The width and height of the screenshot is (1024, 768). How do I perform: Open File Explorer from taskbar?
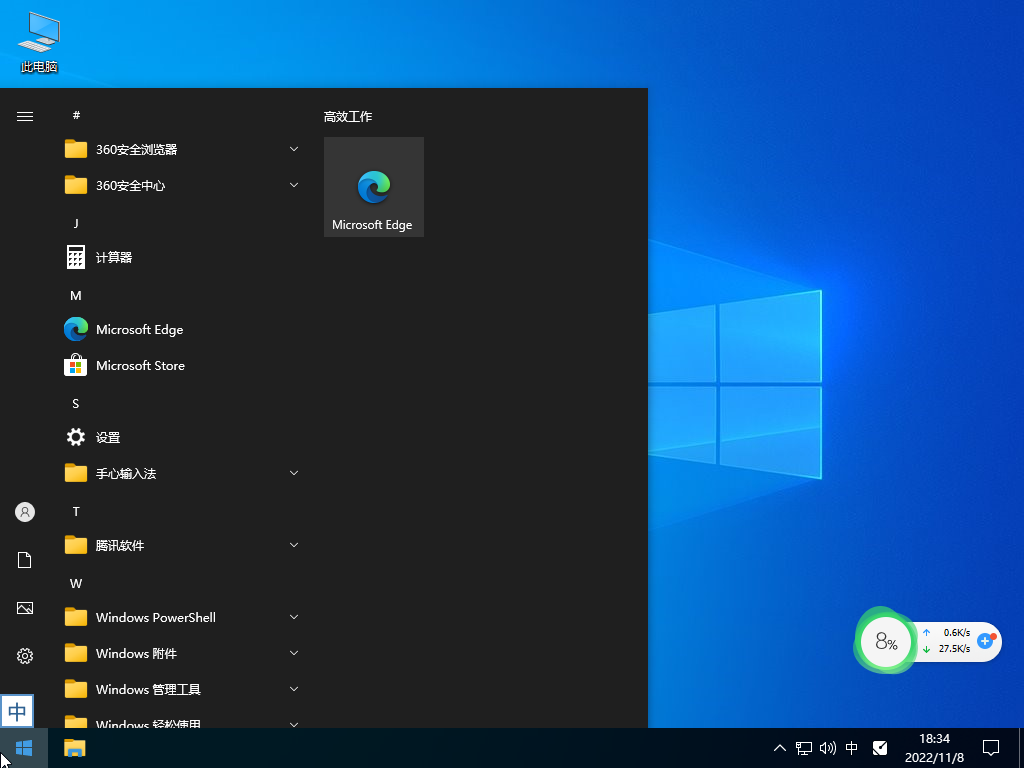tap(75, 748)
